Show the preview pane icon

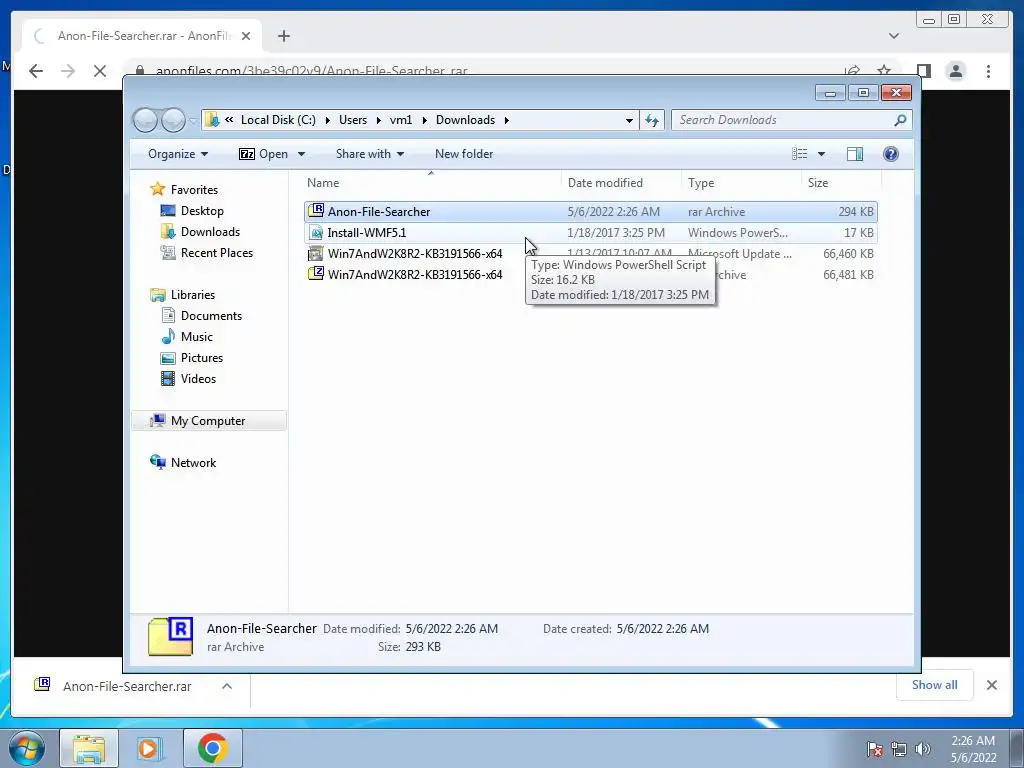(x=854, y=154)
